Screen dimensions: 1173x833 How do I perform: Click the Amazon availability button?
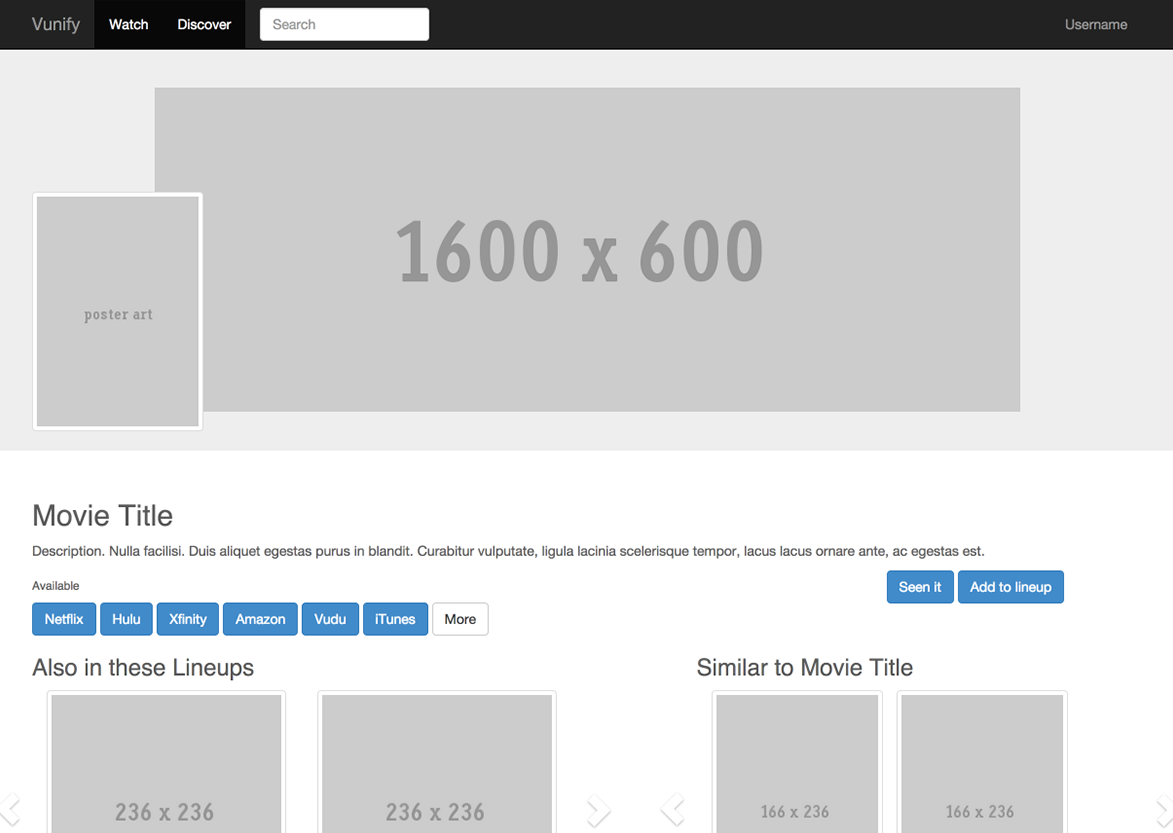(260, 619)
